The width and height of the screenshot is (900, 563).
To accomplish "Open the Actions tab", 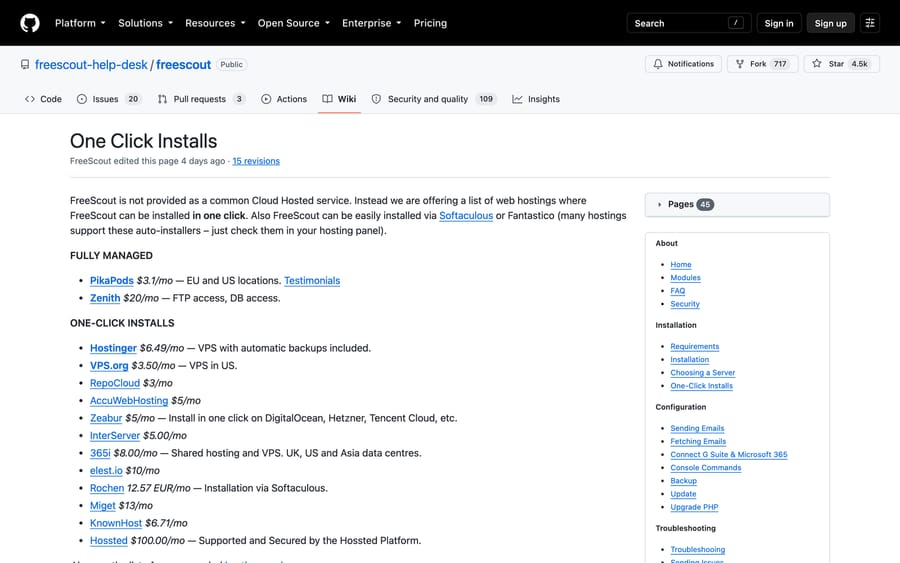I will click(x=284, y=99).
